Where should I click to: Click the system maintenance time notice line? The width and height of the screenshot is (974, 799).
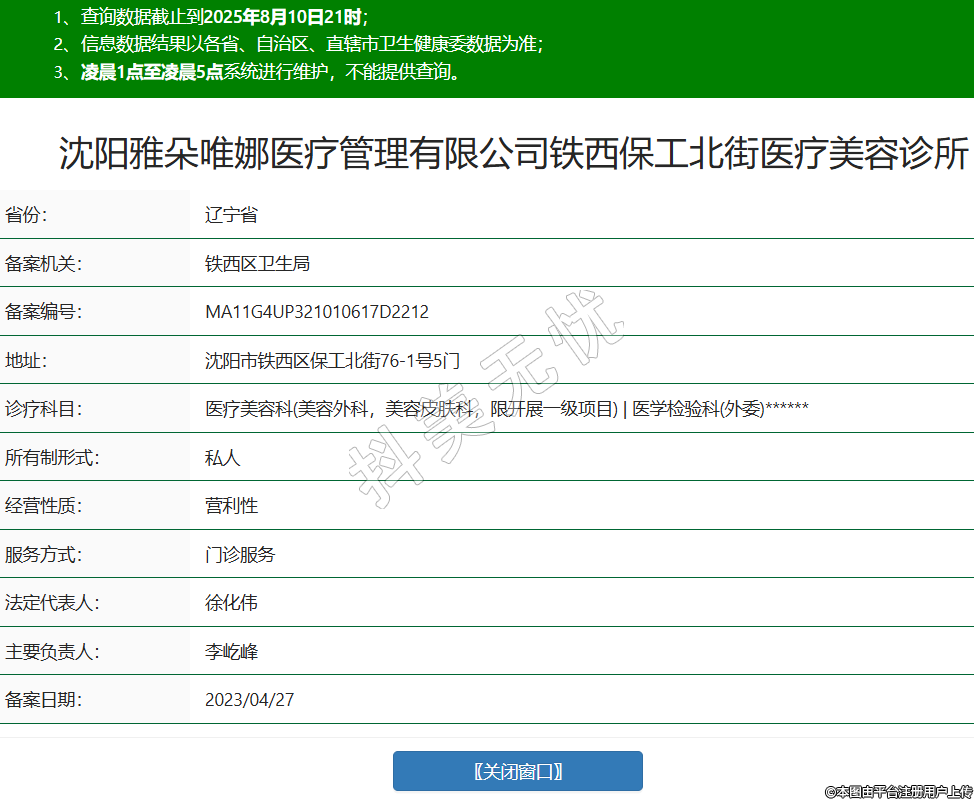click(x=258, y=72)
